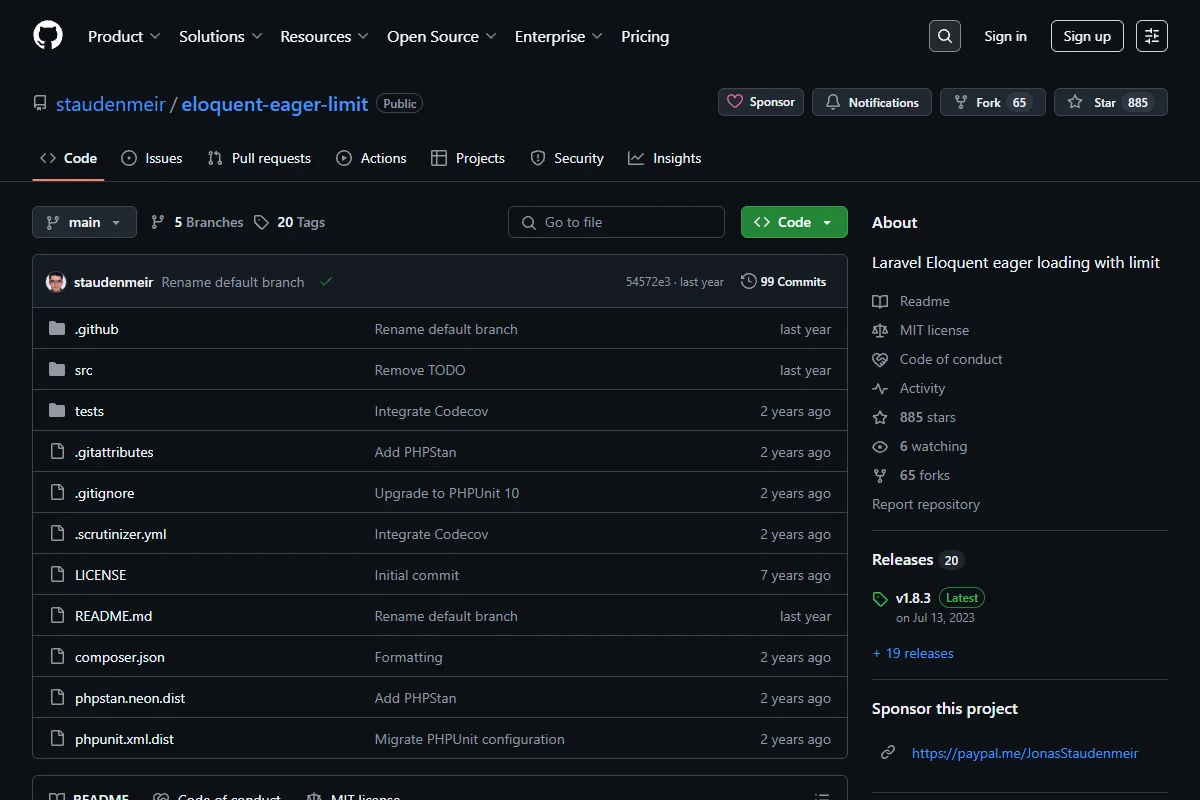
Task: Click the Sign up button
Action: click(1087, 36)
